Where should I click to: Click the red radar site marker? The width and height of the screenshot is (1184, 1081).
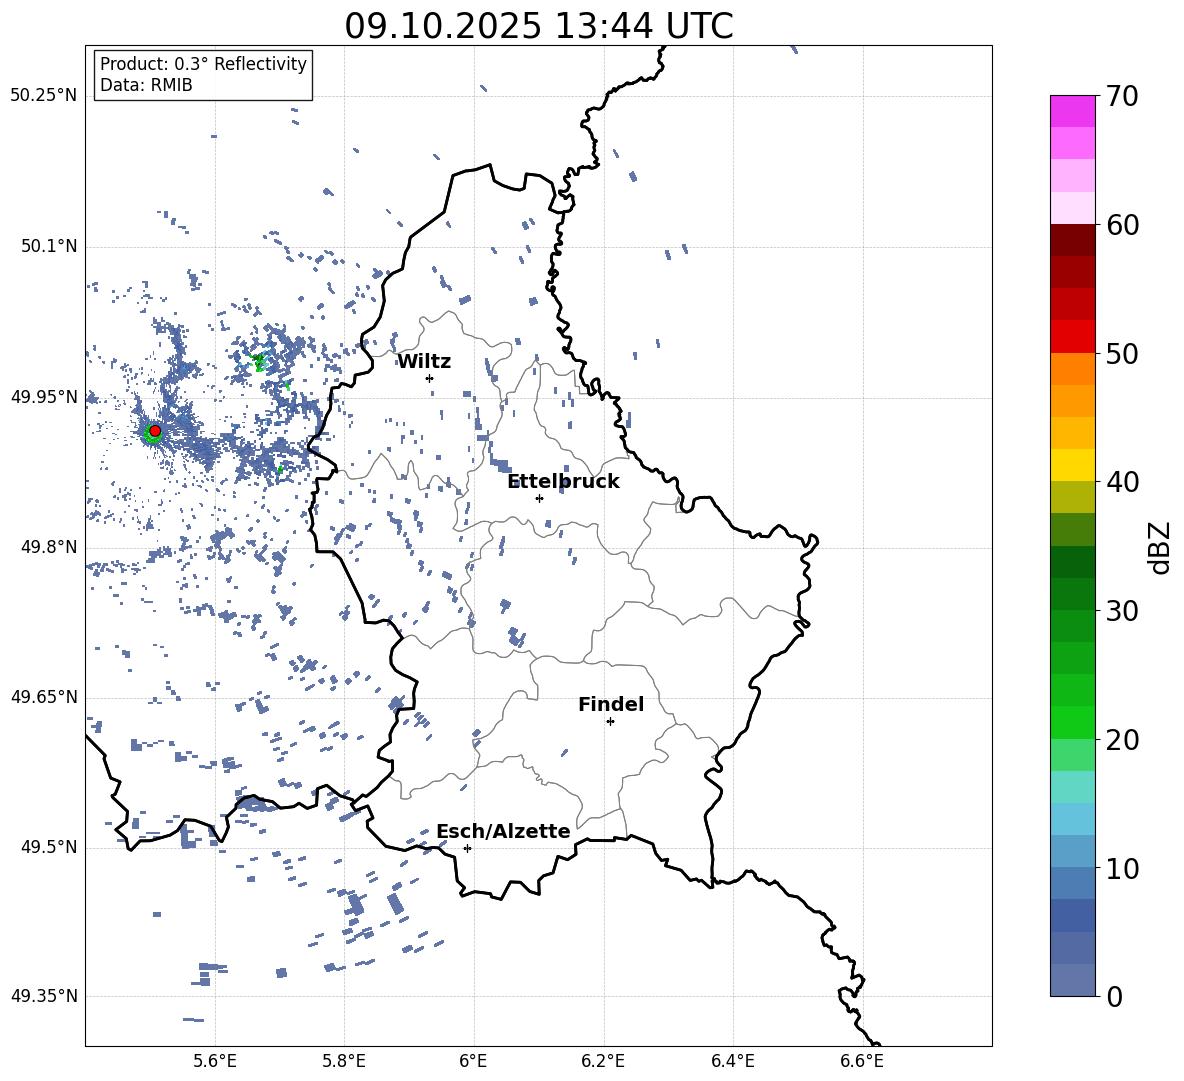(155, 431)
